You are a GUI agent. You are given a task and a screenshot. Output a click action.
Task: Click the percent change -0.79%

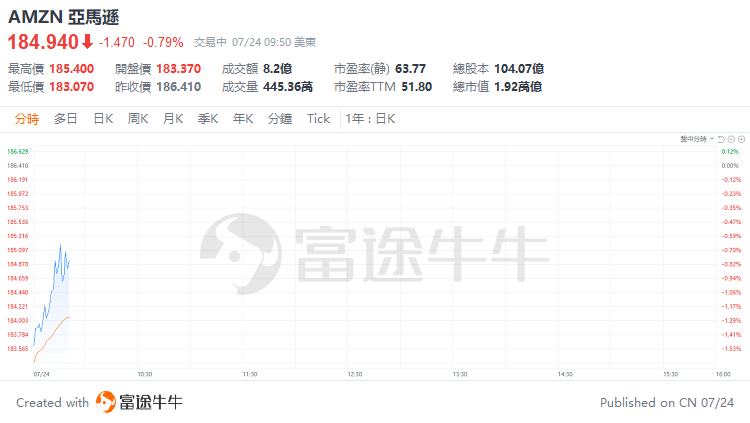click(163, 43)
